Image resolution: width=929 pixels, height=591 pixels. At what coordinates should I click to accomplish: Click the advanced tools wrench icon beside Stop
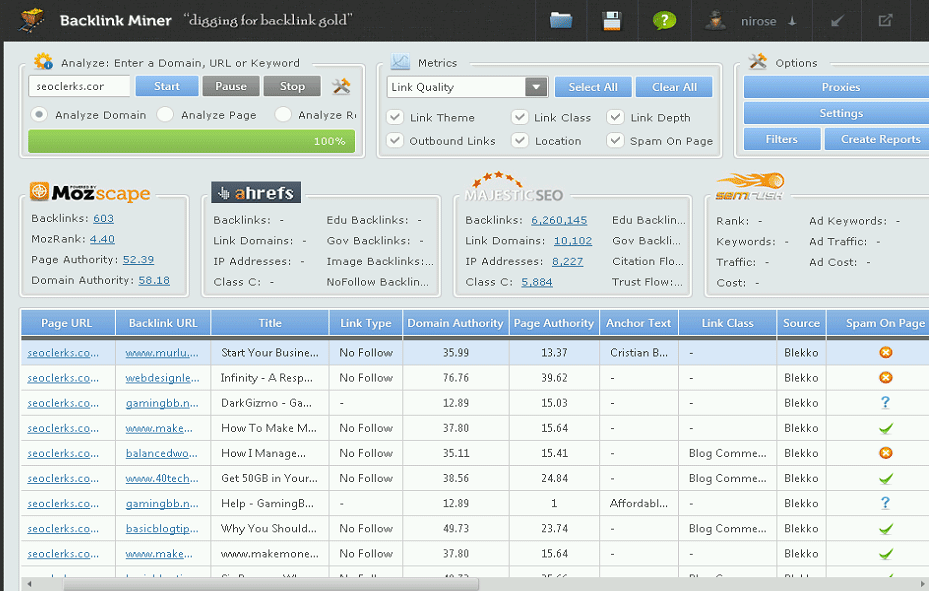[340, 86]
